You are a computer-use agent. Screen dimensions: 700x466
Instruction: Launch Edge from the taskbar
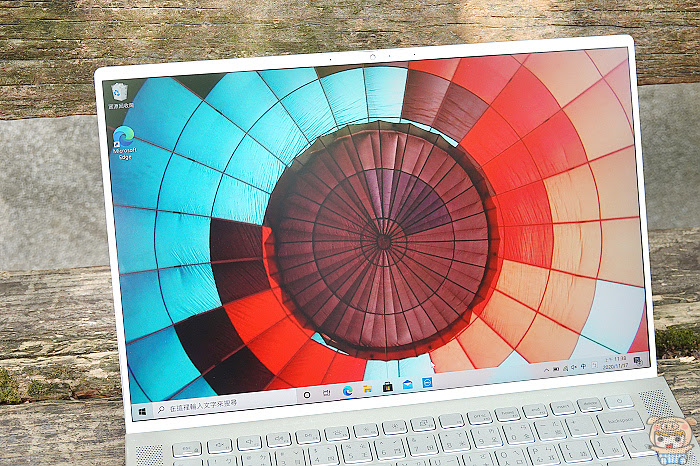tap(347, 391)
